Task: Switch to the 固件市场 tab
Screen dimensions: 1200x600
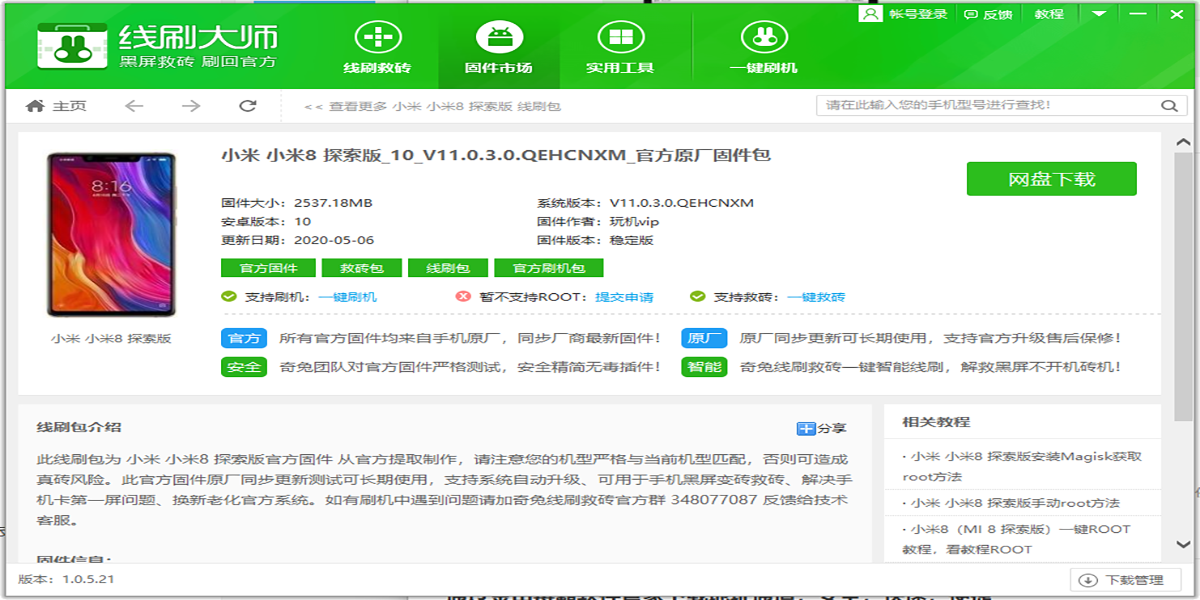Action: [498, 47]
